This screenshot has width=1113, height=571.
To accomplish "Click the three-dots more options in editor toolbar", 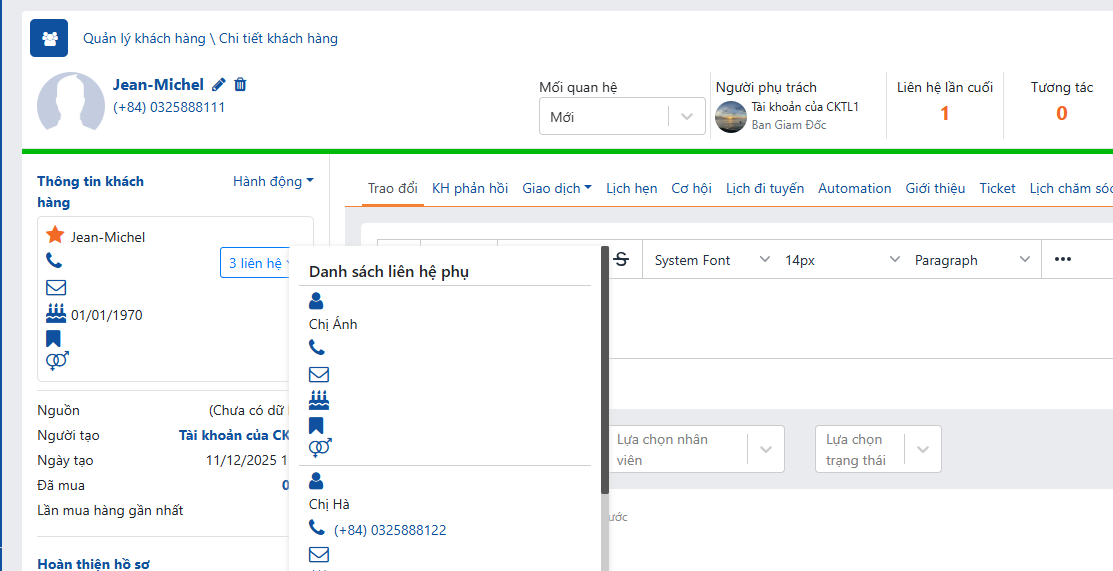I will coord(1062,260).
